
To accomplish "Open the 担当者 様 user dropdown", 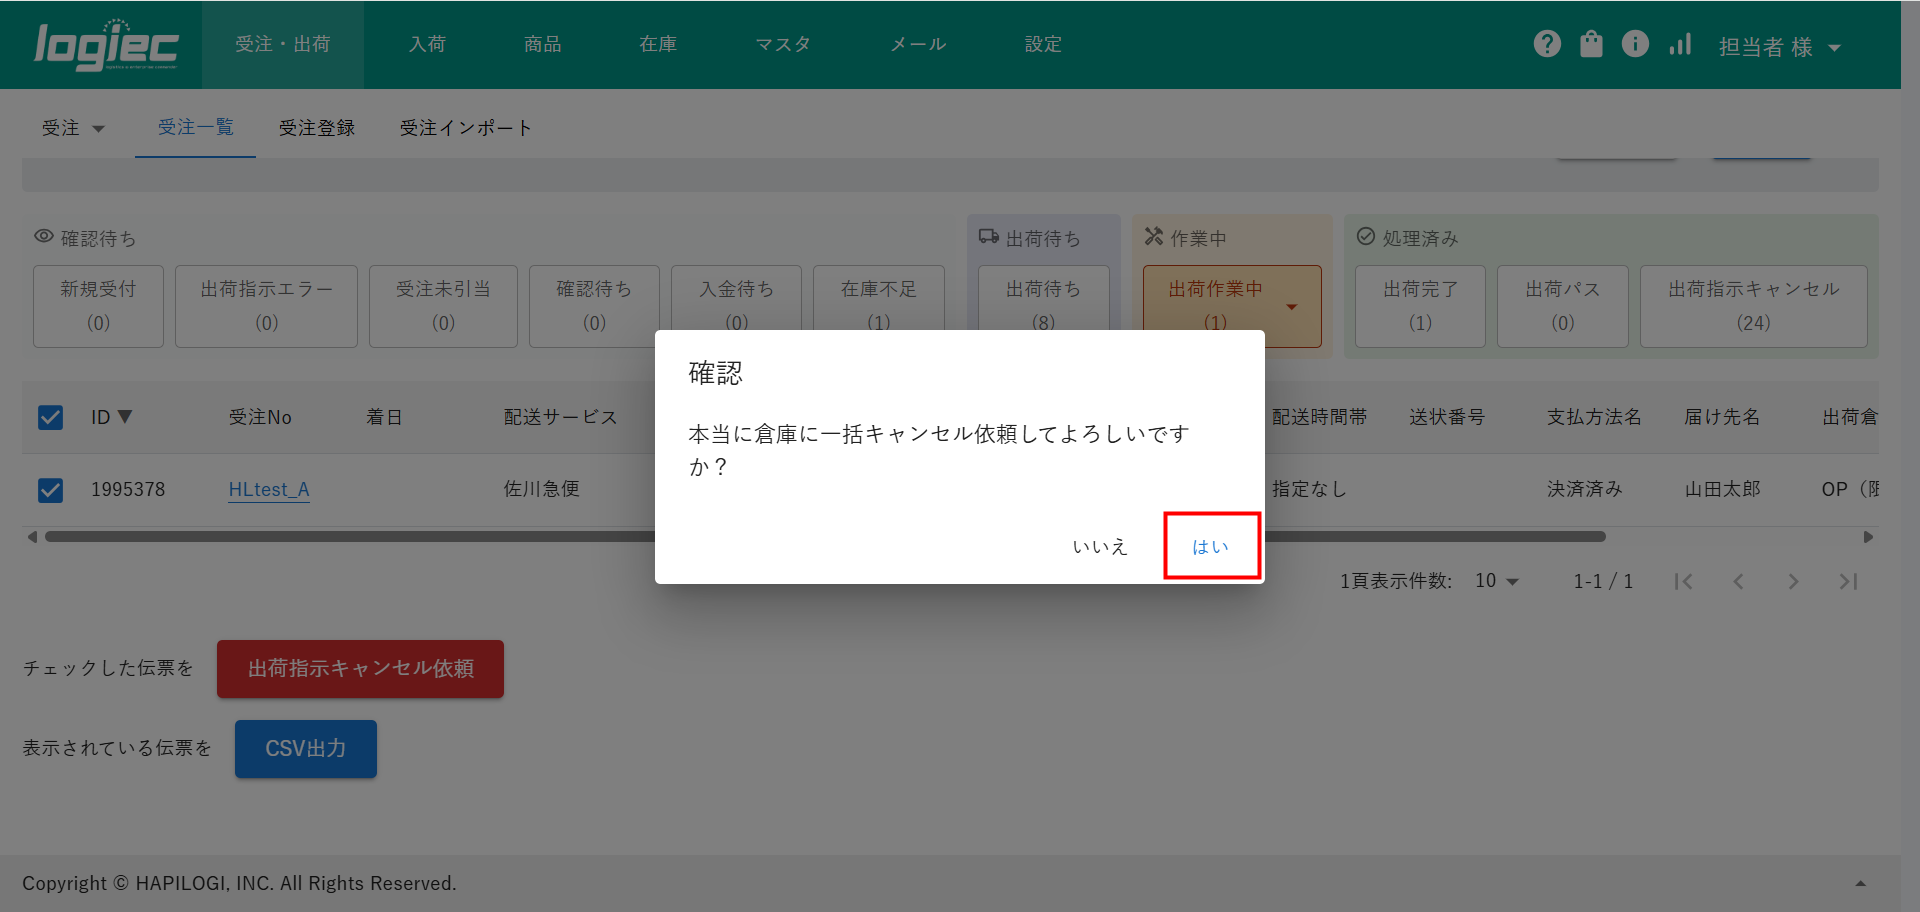I will pyautogui.click(x=1779, y=47).
